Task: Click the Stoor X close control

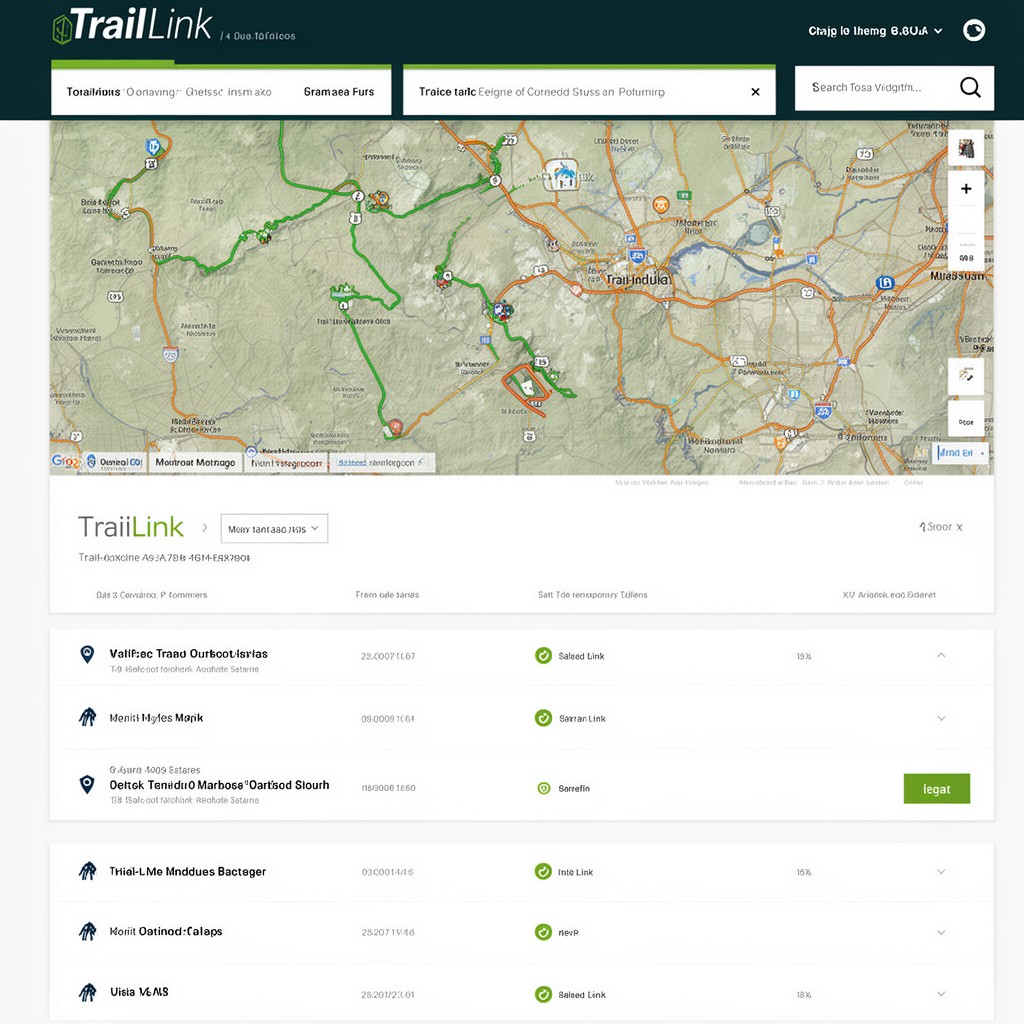Action: [x=941, y=527]
